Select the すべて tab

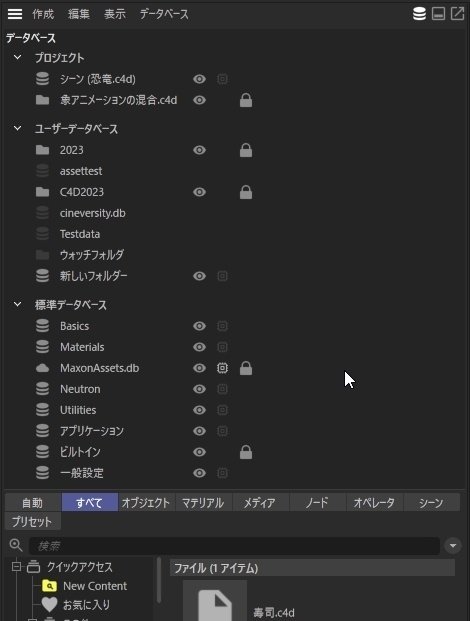click(89, 503)
